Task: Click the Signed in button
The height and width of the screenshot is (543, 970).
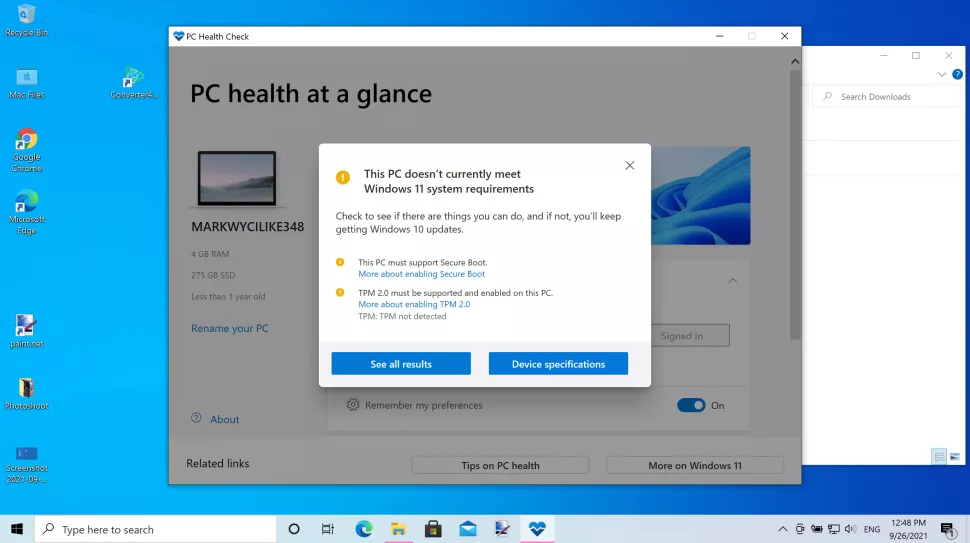Action: [690, 335]
